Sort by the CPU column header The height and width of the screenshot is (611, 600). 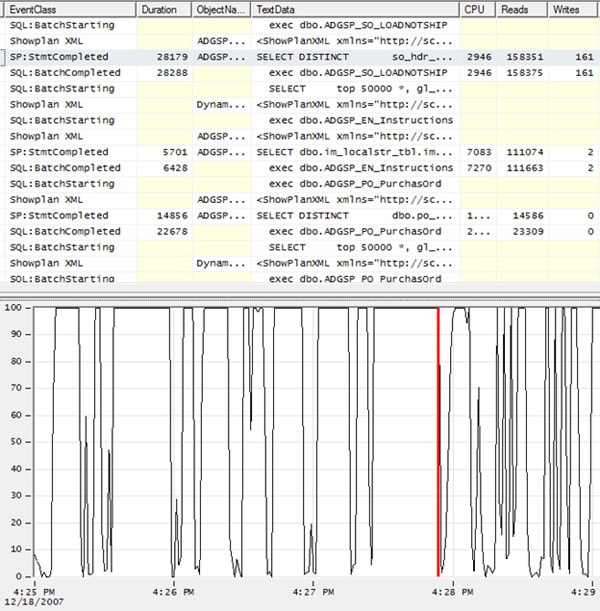[x=478, y=10]
